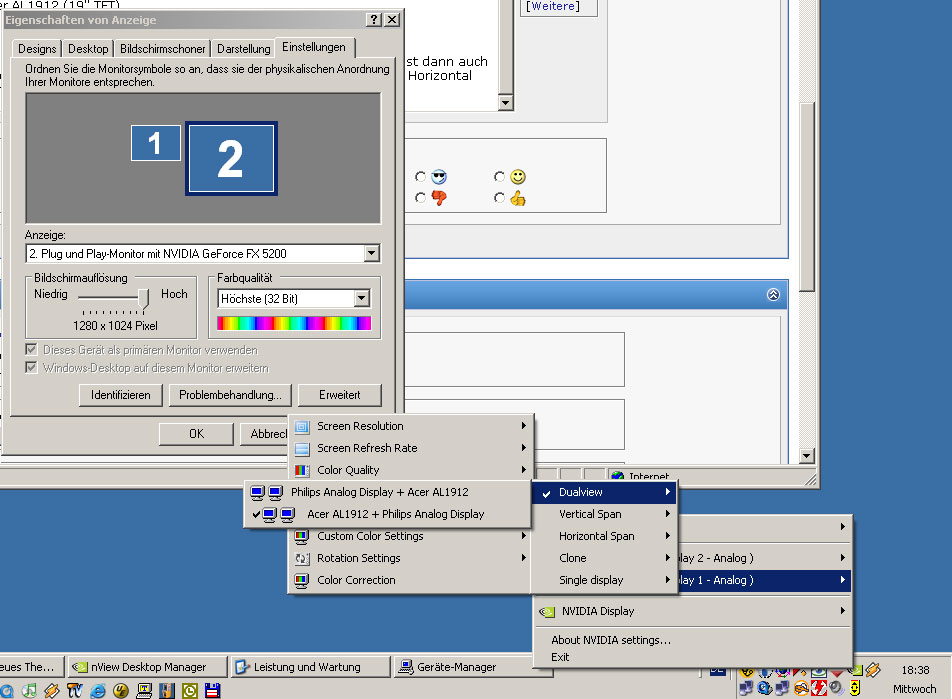This screenshot has width=952, height=699.
Task: Click the green clock quick launch icon
Action: tap(190, 690)
